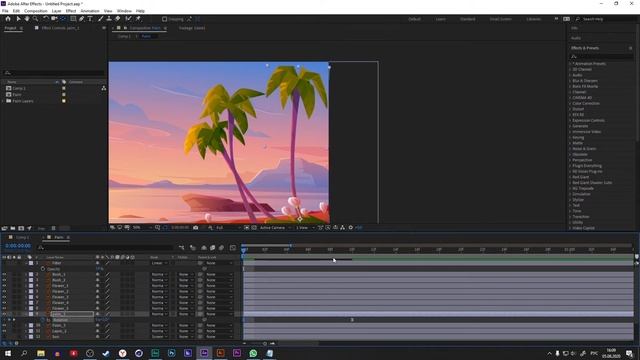Click the Frame Blending enable icon in timeline
Image resolution: width=640 pixels, height=360 pixels.
coord(212,247)
